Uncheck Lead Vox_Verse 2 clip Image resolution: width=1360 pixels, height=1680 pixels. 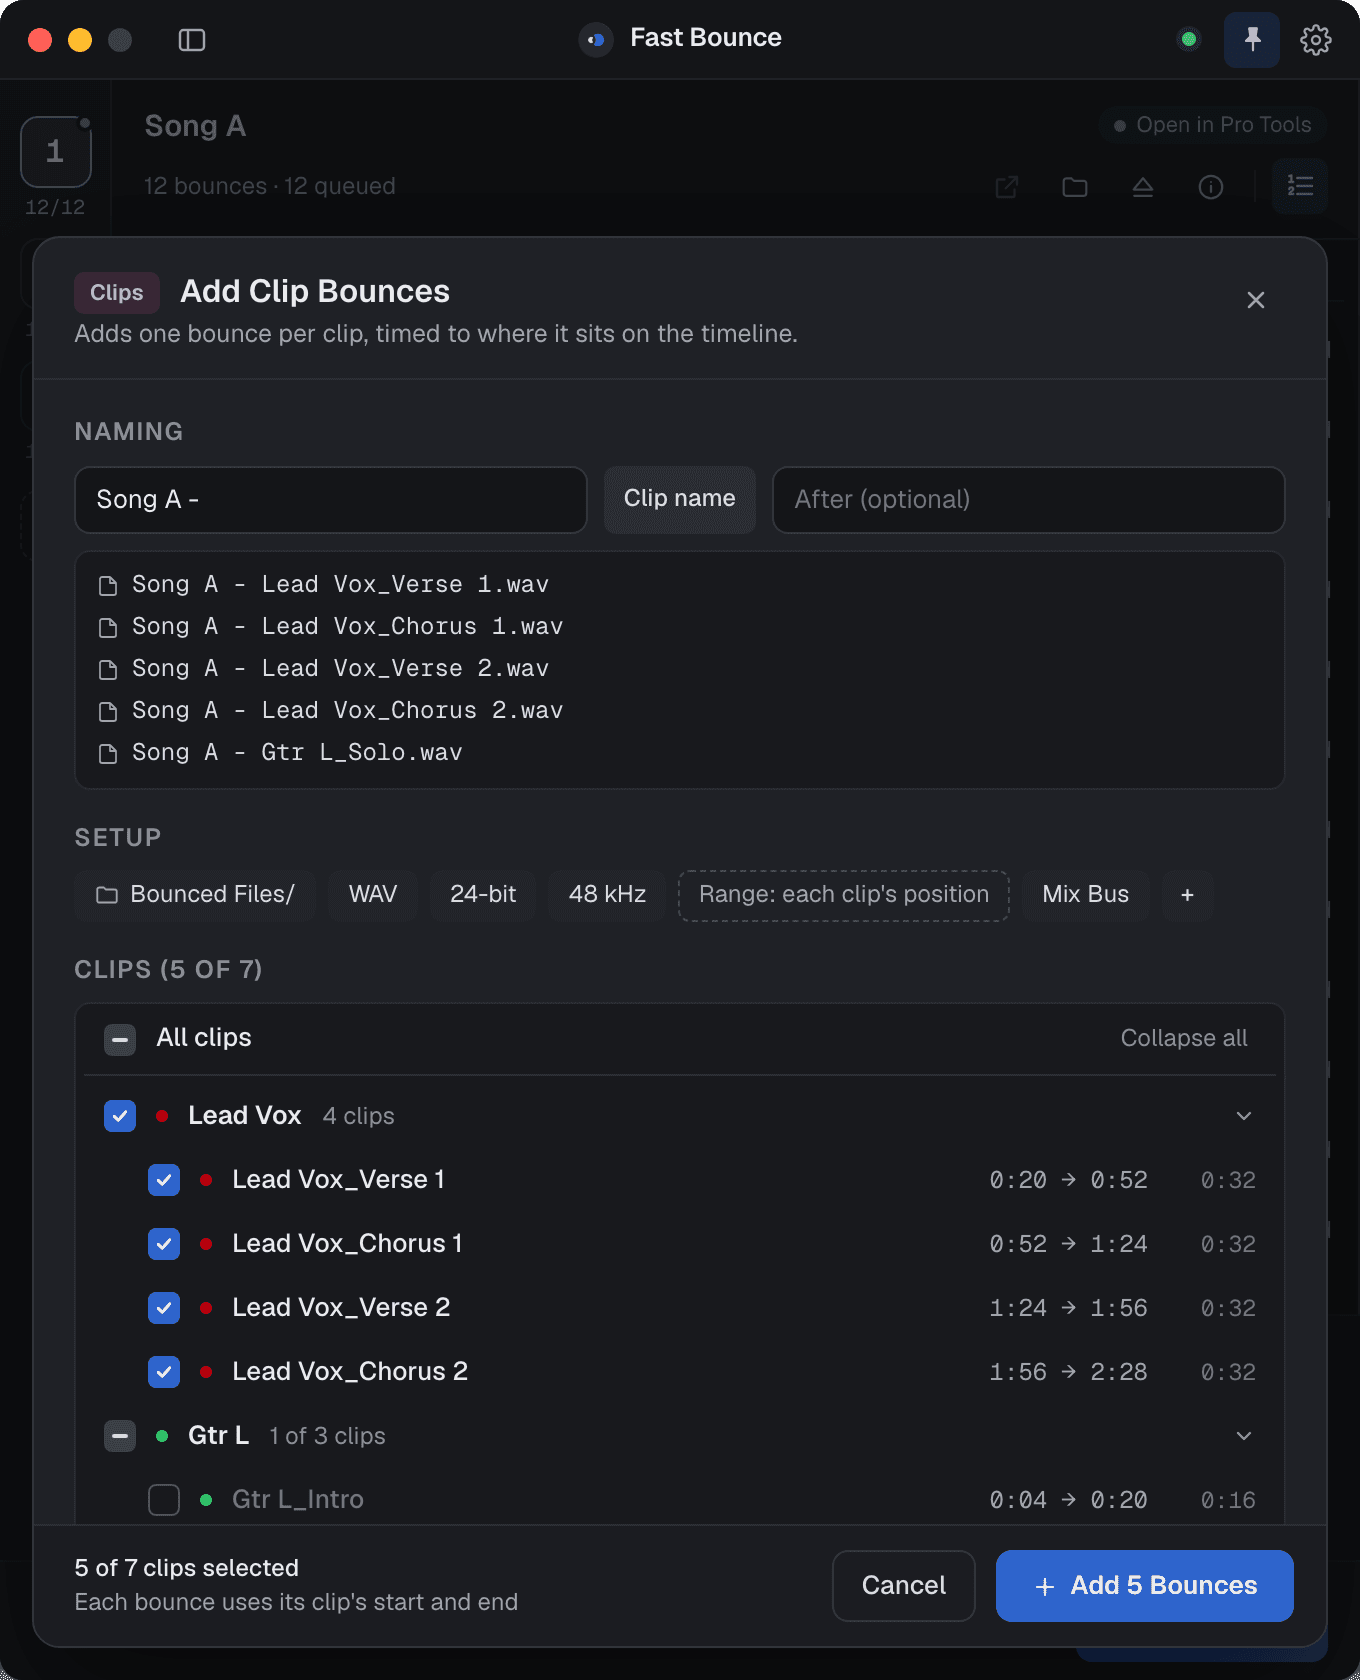tap(164, 1308)
